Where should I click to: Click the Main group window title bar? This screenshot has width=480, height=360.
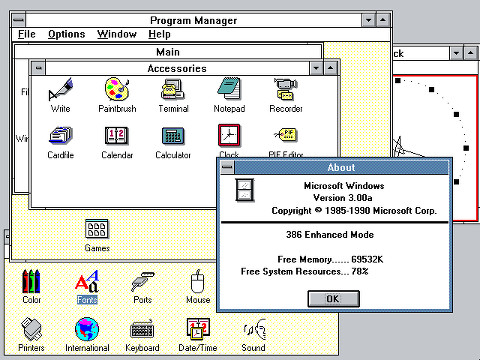point(168,52)
